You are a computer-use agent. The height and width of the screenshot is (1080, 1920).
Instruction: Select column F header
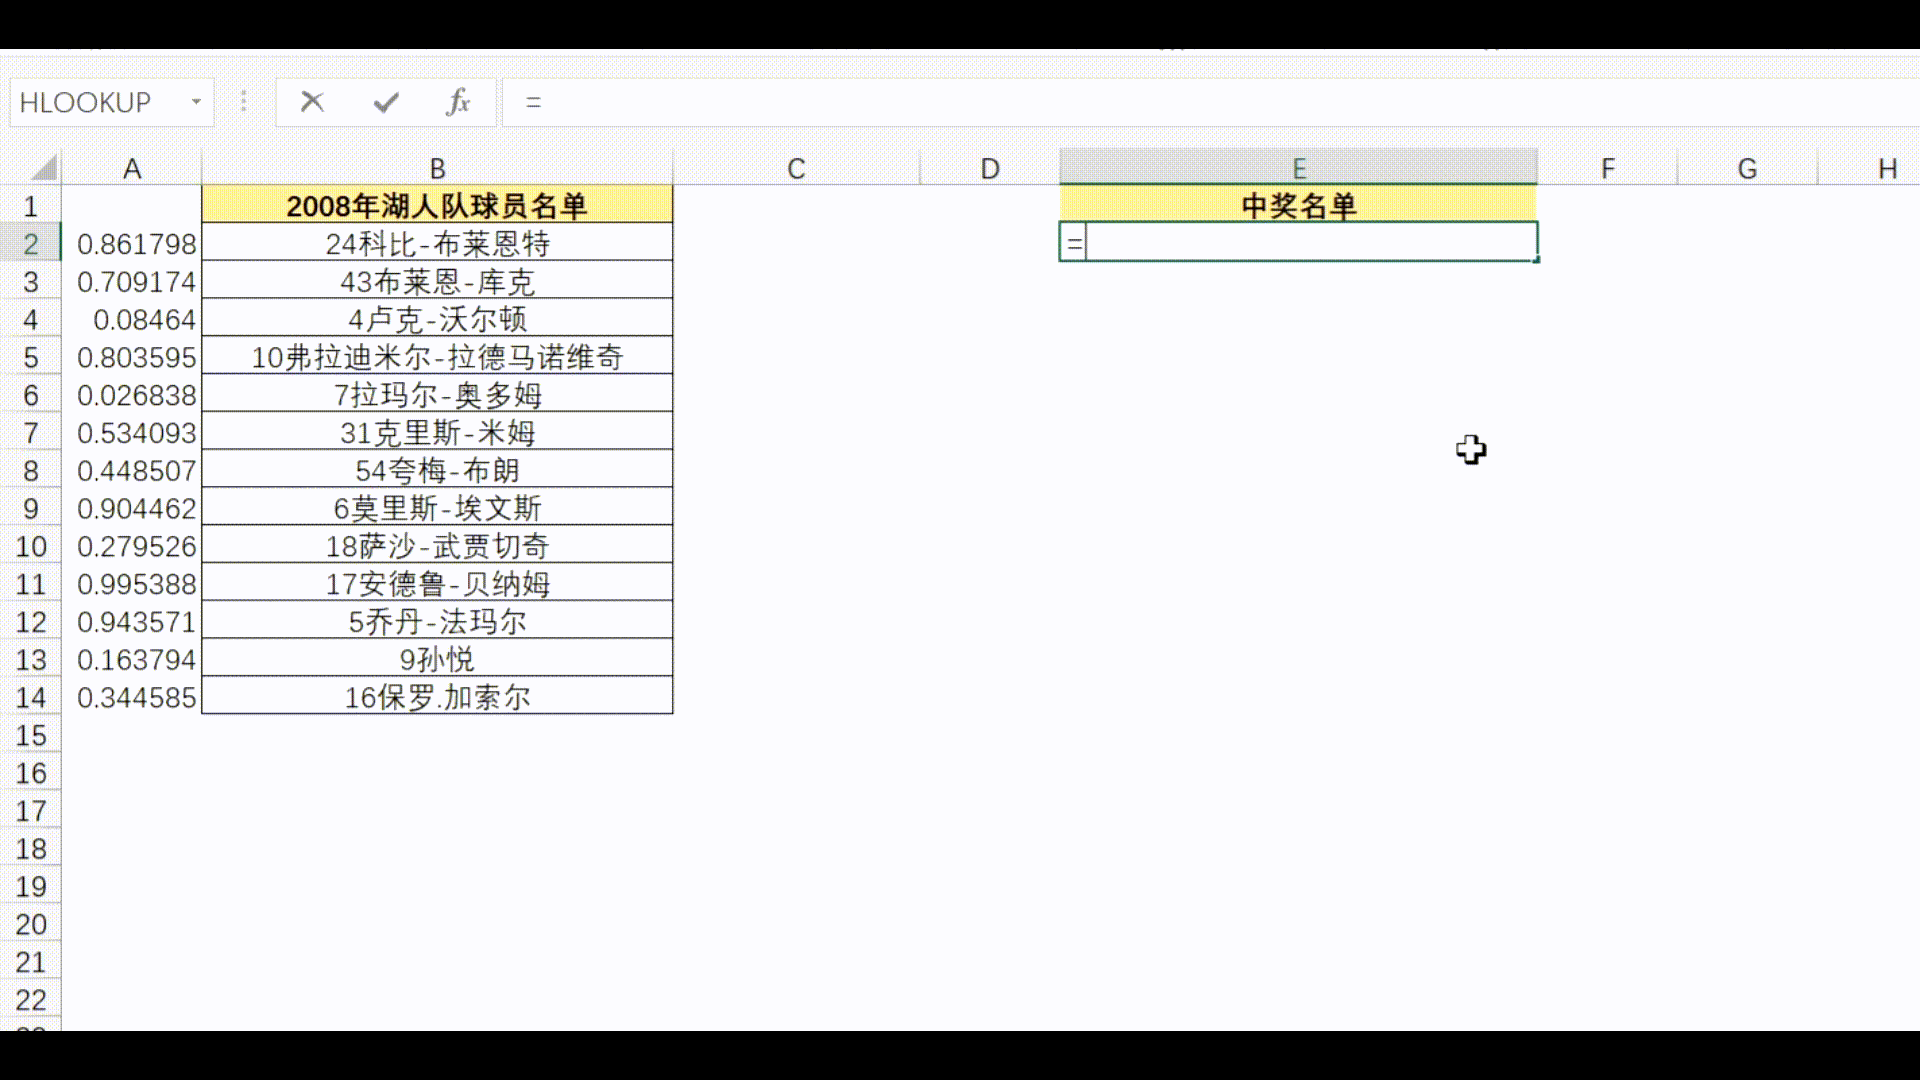pyautogui.click(x=1607, y=168)
